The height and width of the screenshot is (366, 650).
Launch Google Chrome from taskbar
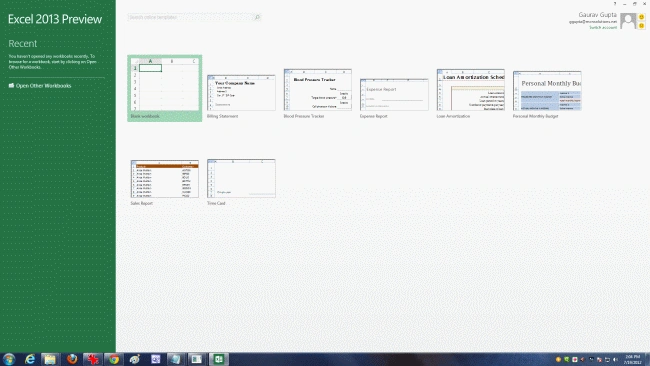point(114,359)
